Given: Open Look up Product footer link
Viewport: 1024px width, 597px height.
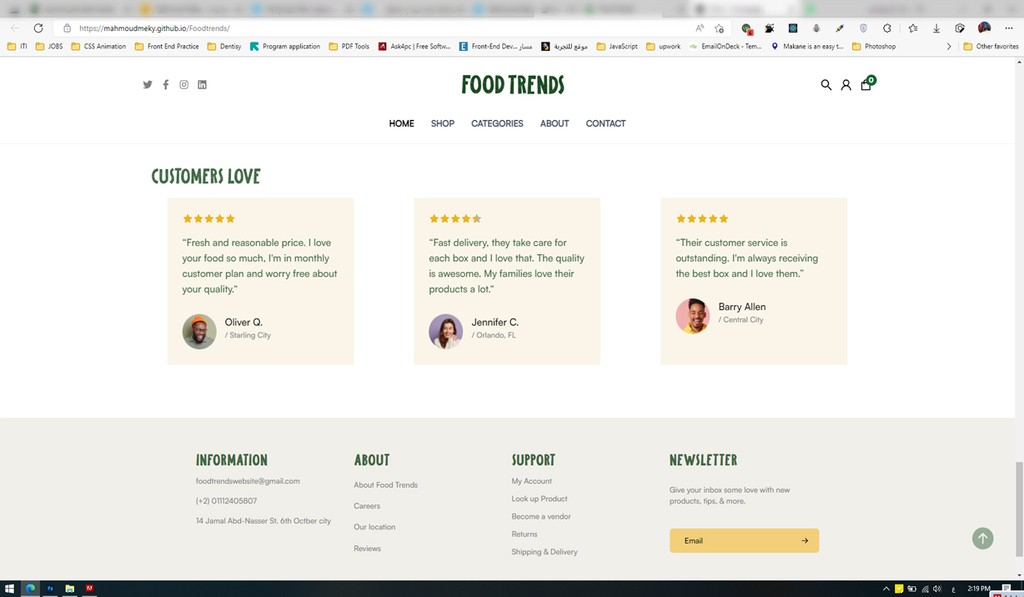Looking at the screenshot, I should pos(539,498).
